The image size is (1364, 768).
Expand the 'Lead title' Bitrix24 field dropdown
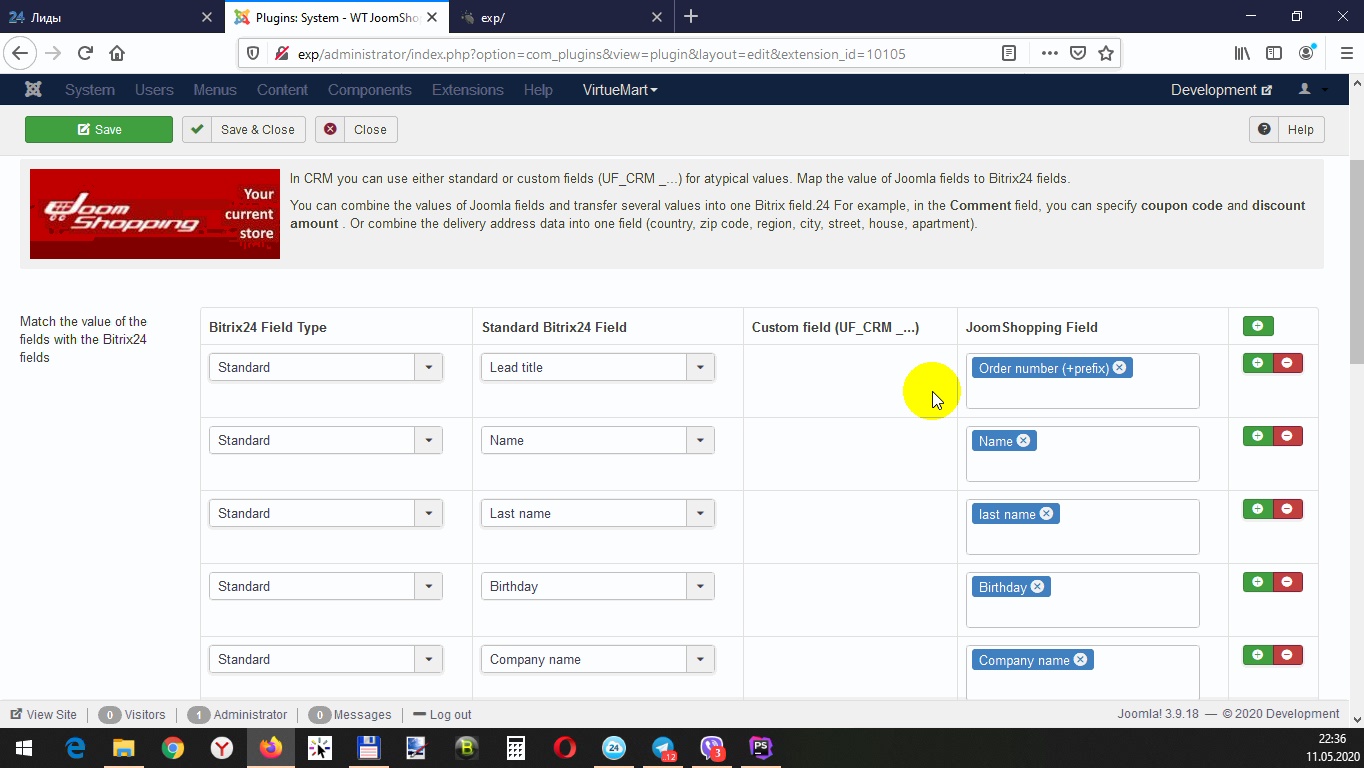[699, 367]
